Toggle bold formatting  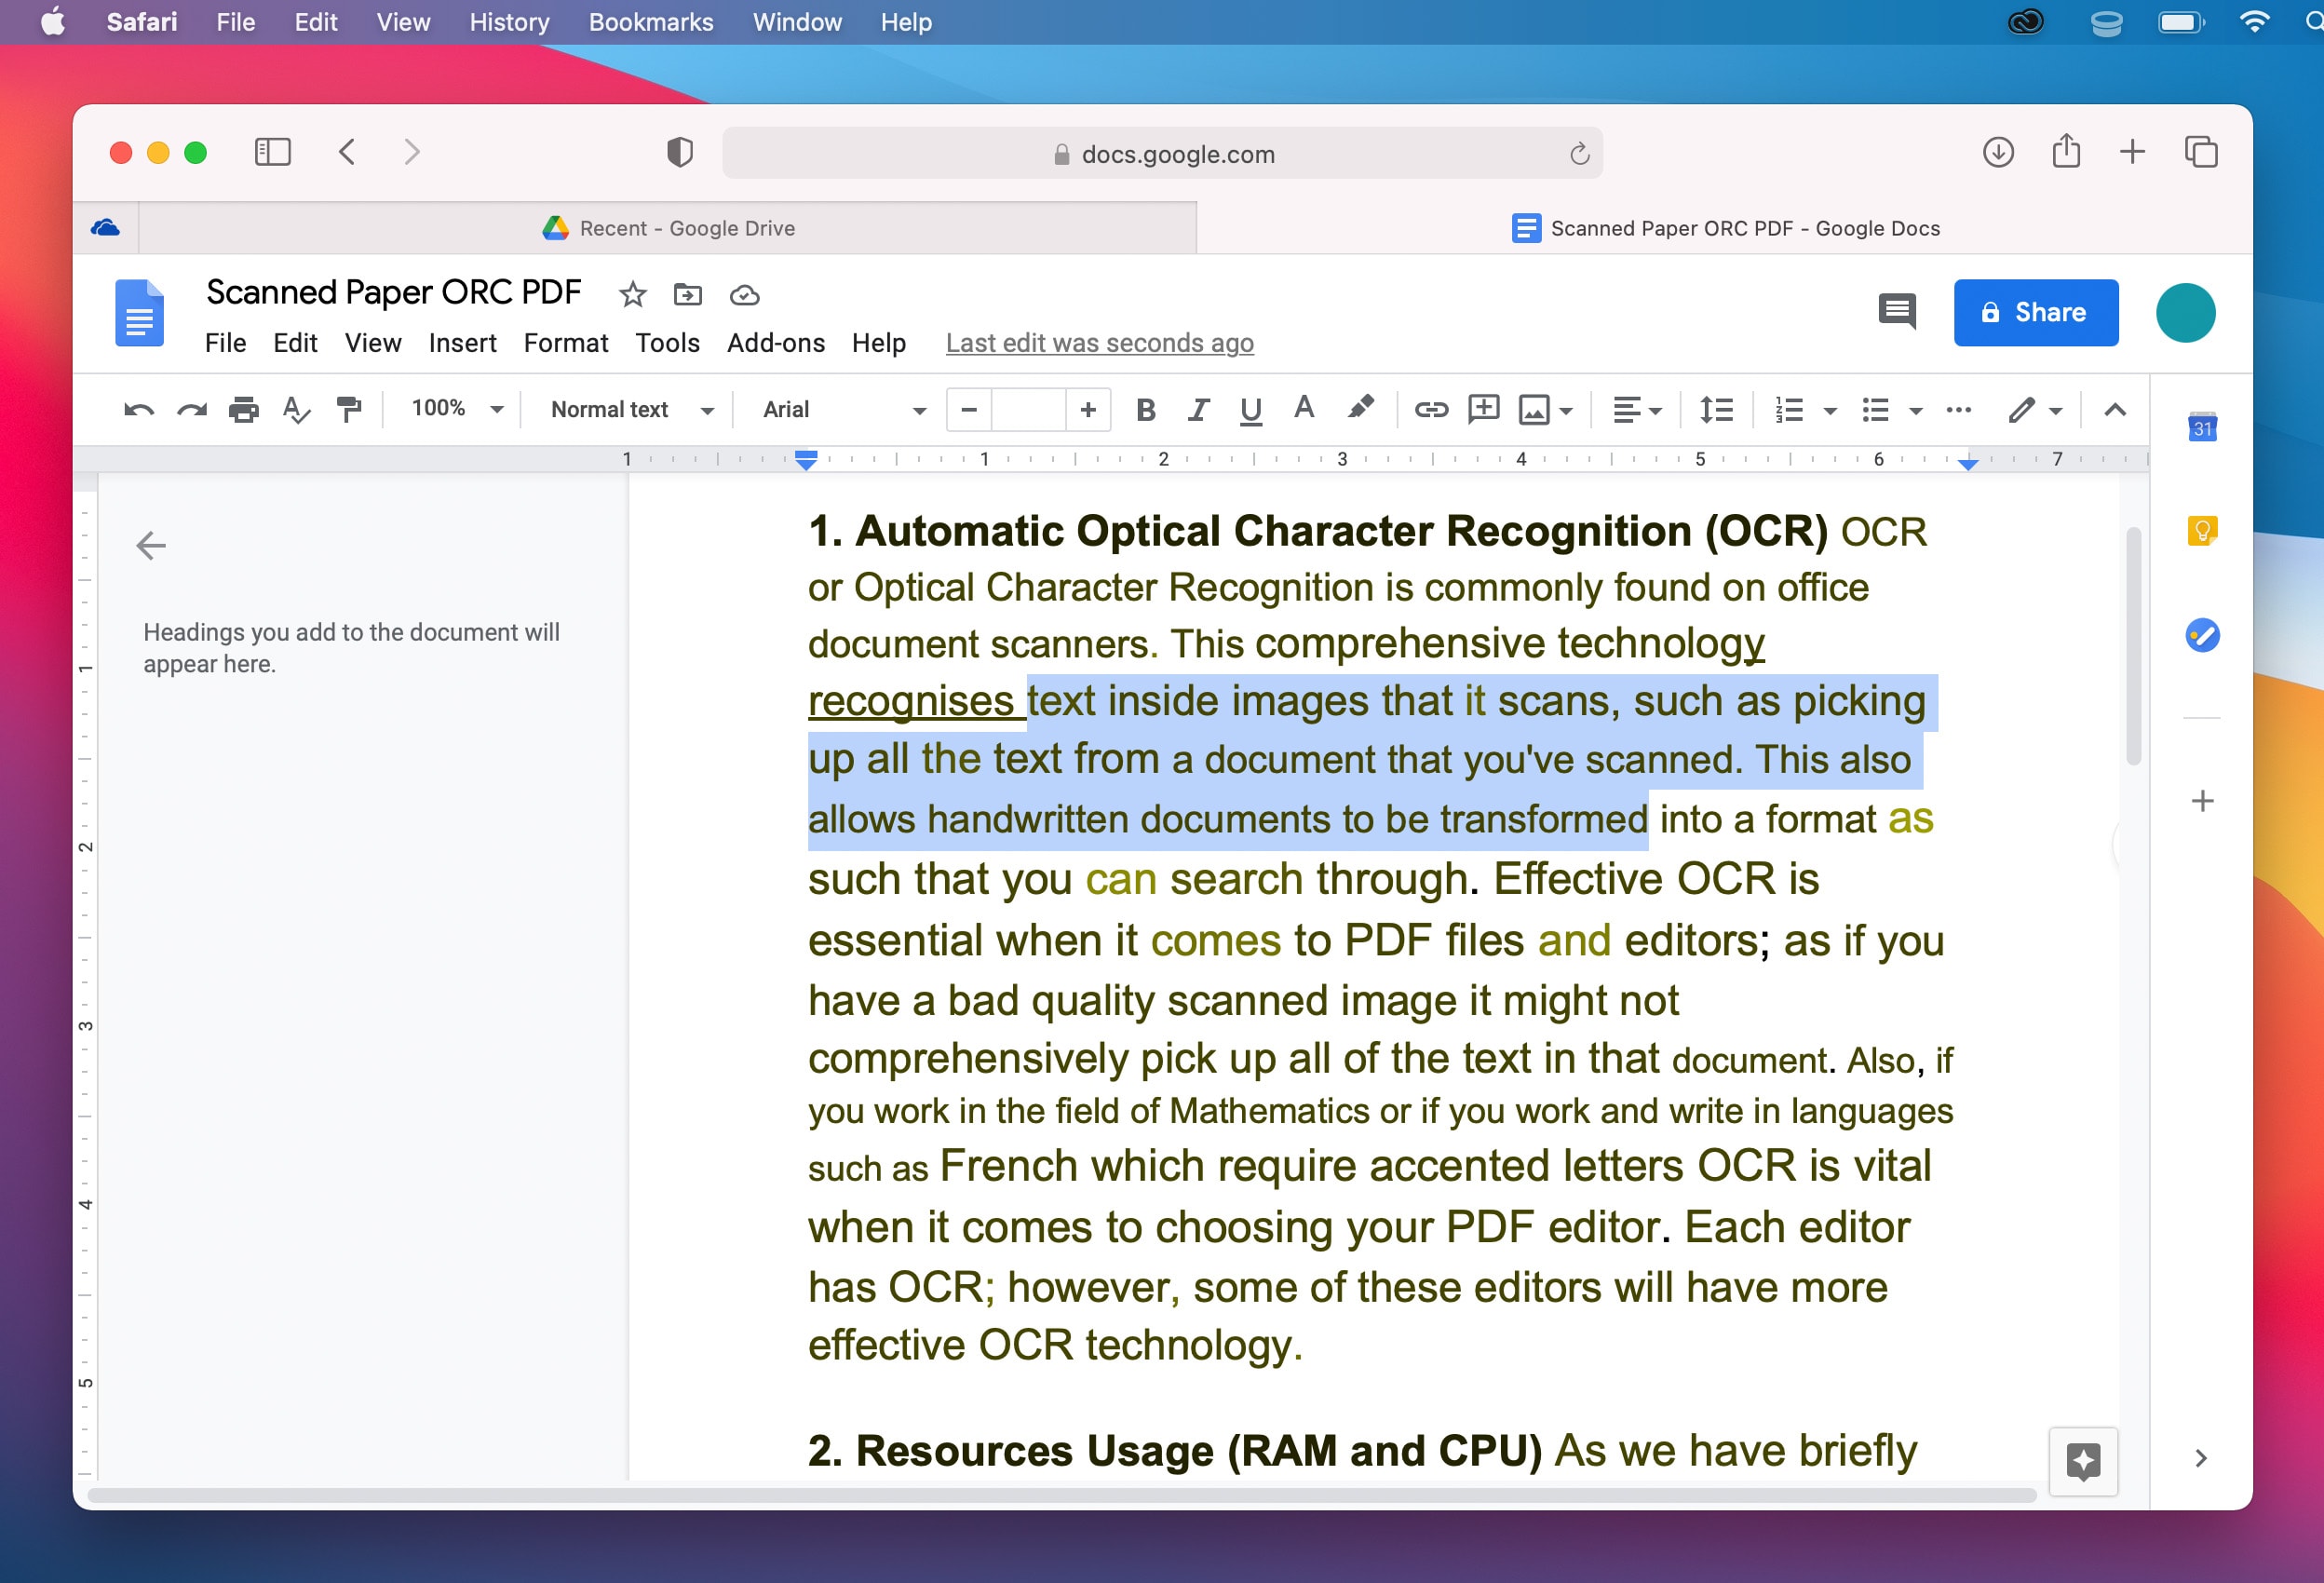pos(1146,409)
